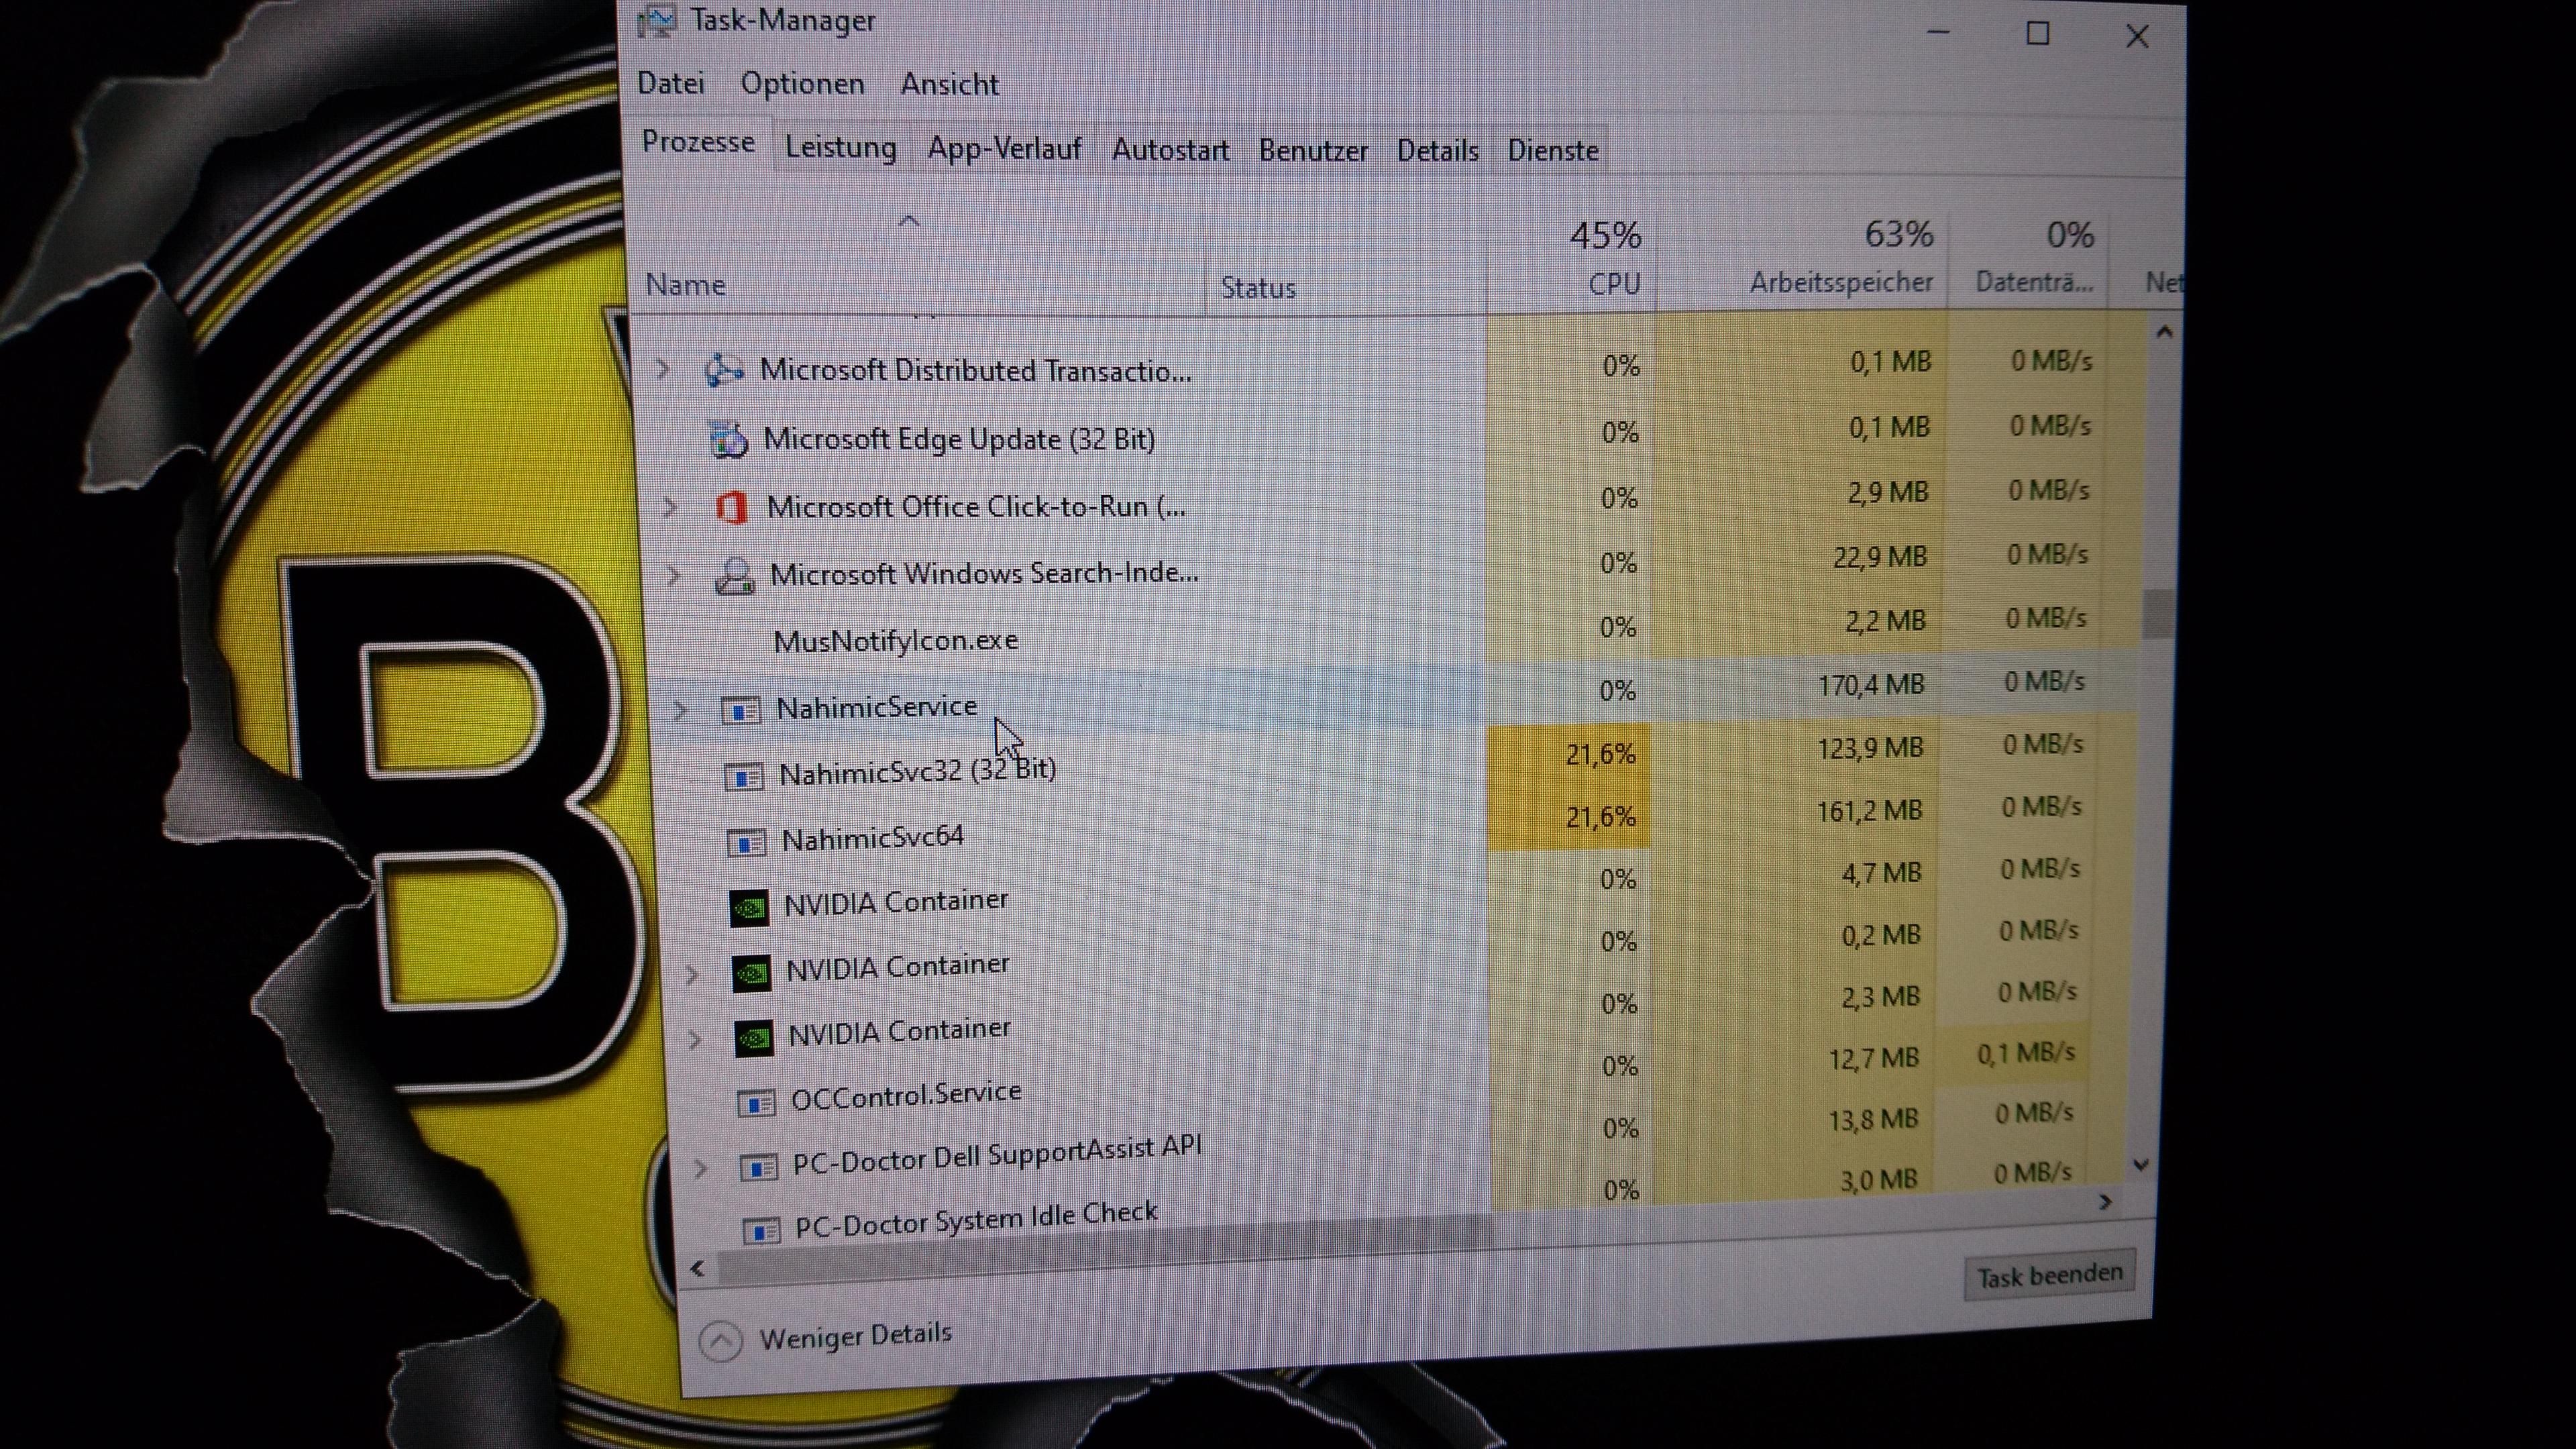This screenshot has width=2576, height=1449.
Task: Switch to the Leistung tab
Action: 840,148
